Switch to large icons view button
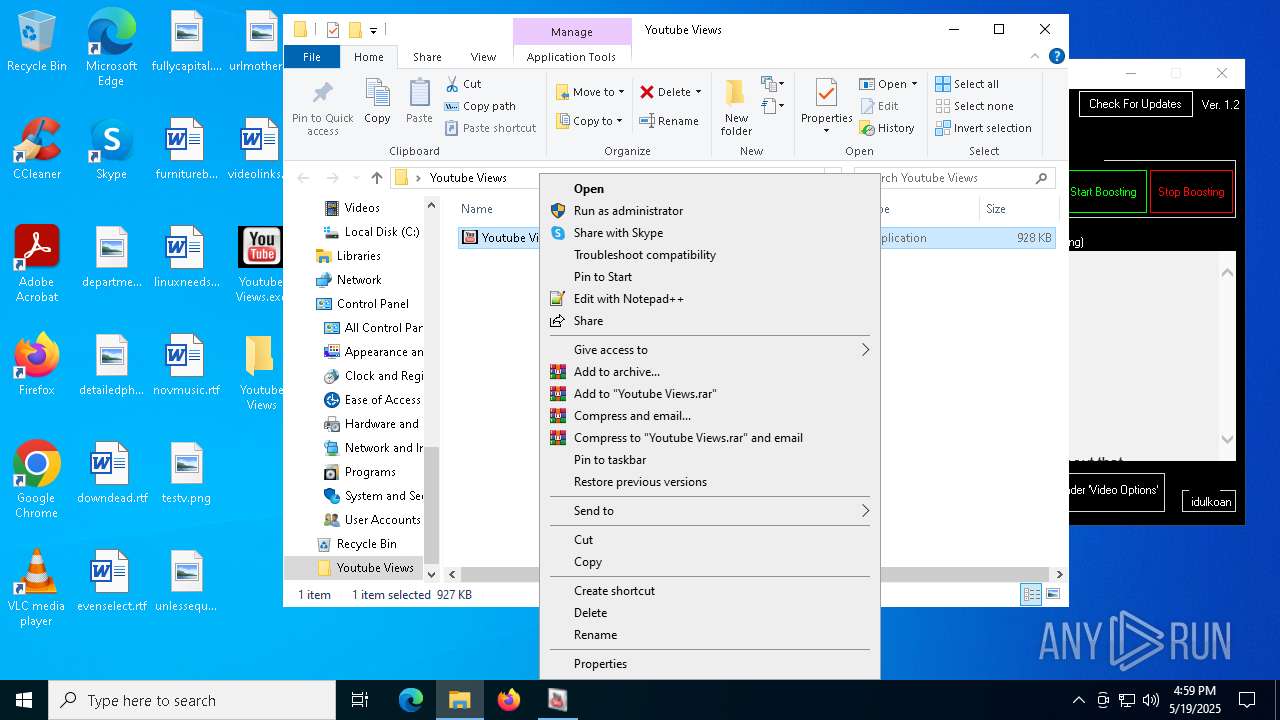 (1052, 594)
